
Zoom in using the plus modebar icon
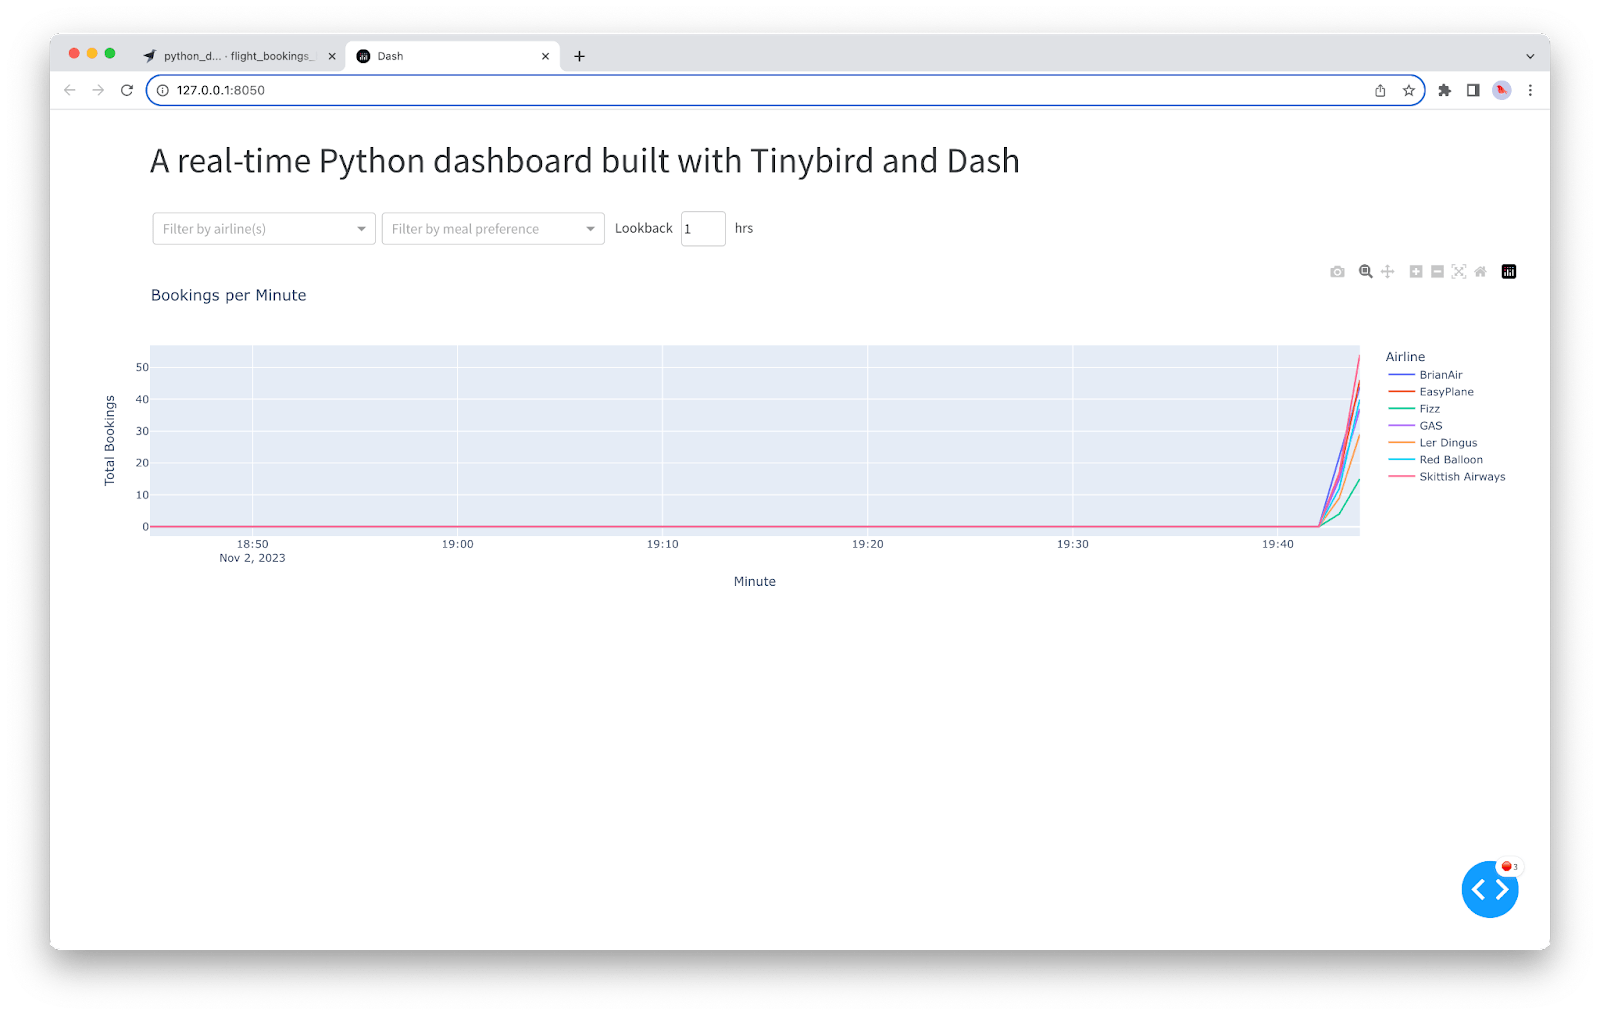(x=1416, y=272)
